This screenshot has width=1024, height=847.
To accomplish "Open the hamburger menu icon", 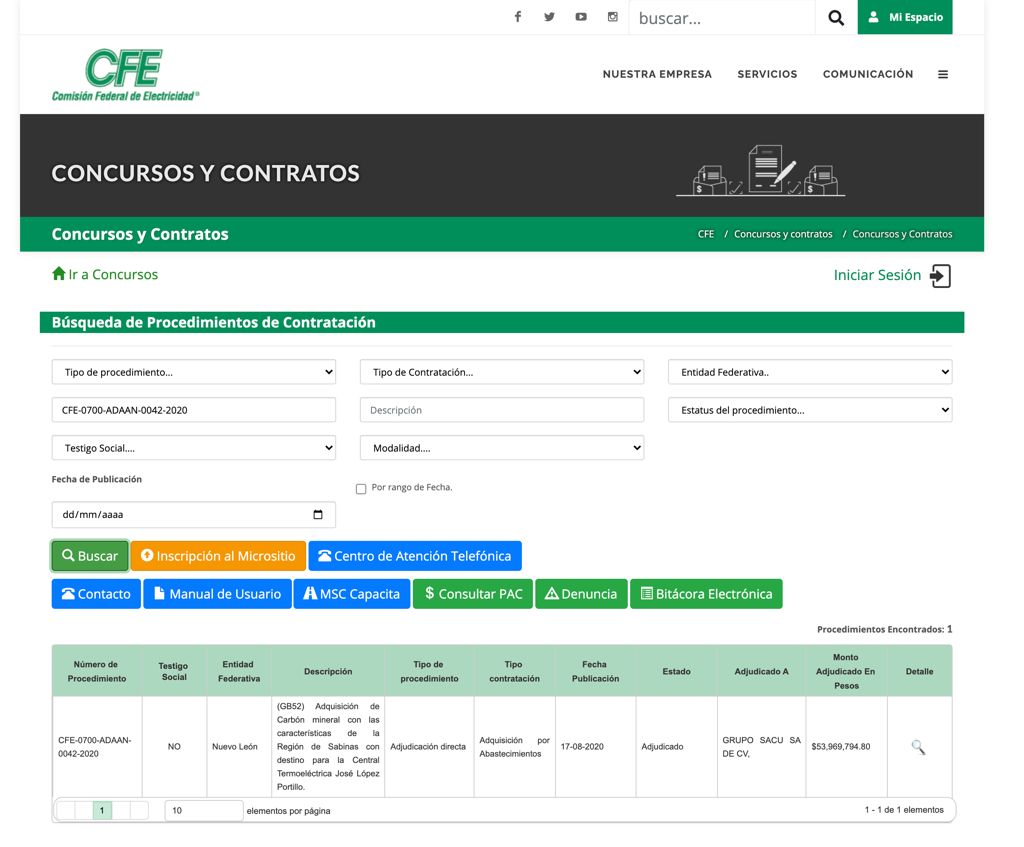I will coord(942,74).
